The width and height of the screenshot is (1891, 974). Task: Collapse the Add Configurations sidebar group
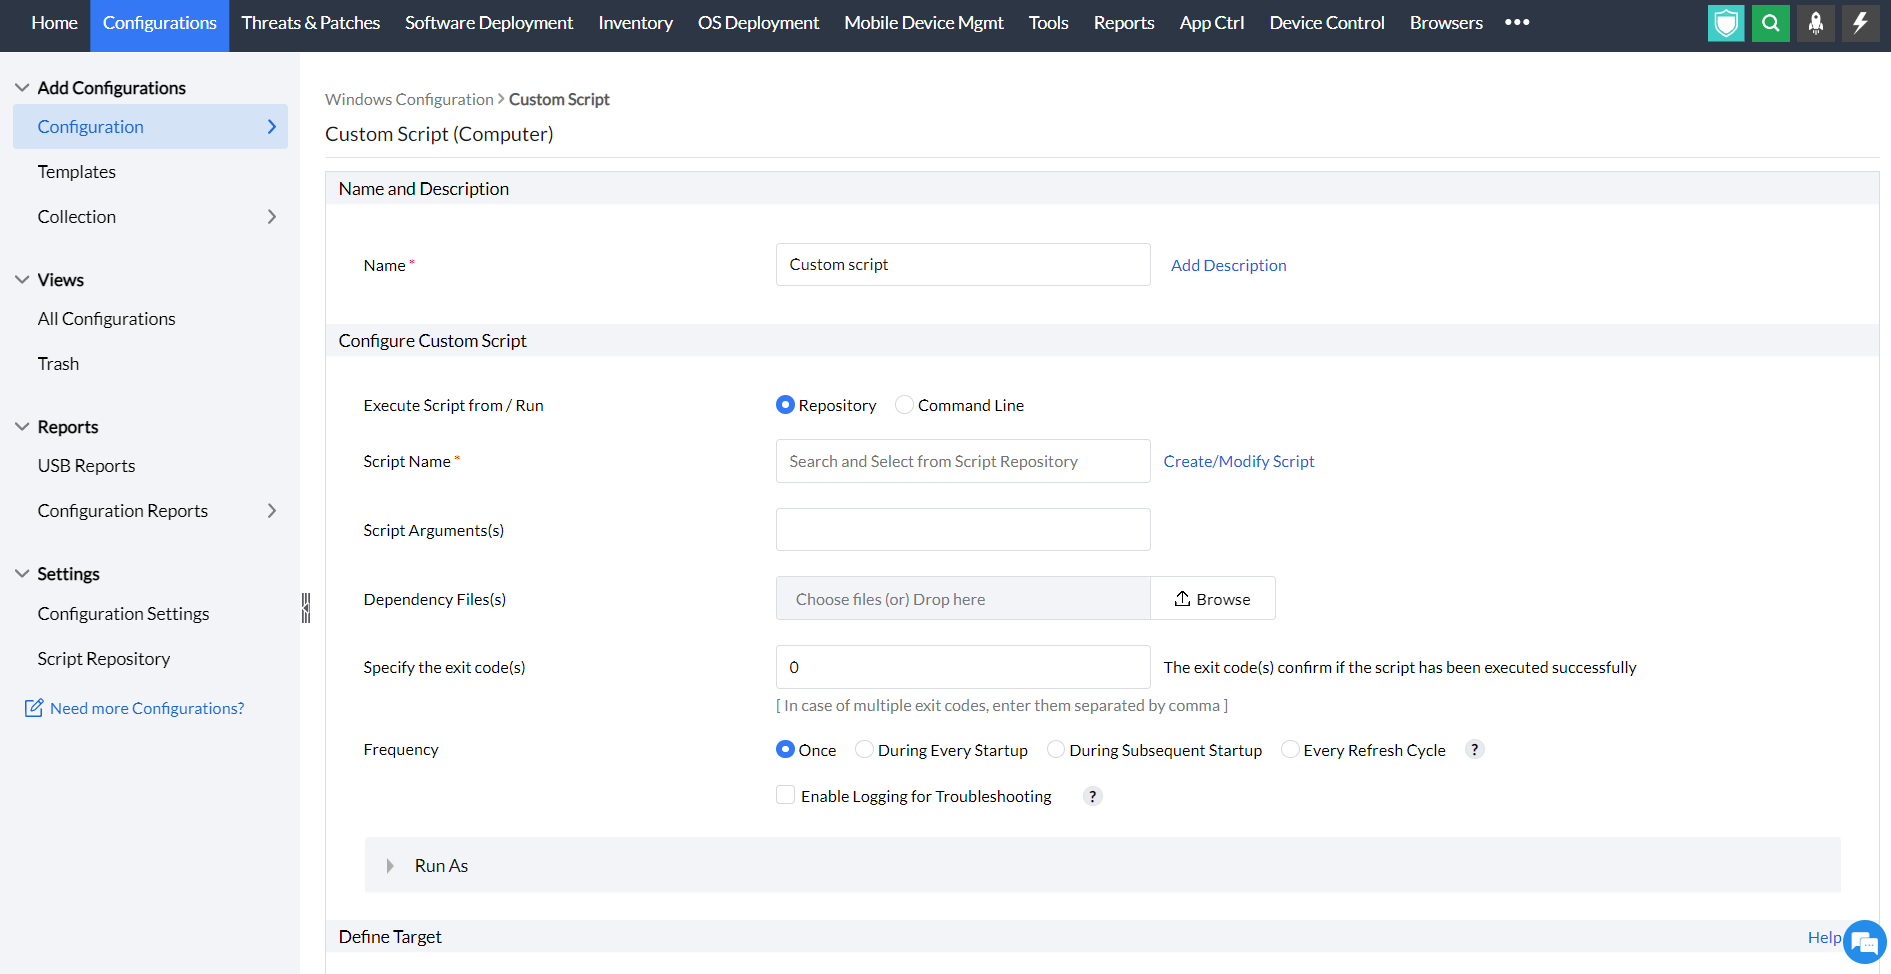(22, 88)
